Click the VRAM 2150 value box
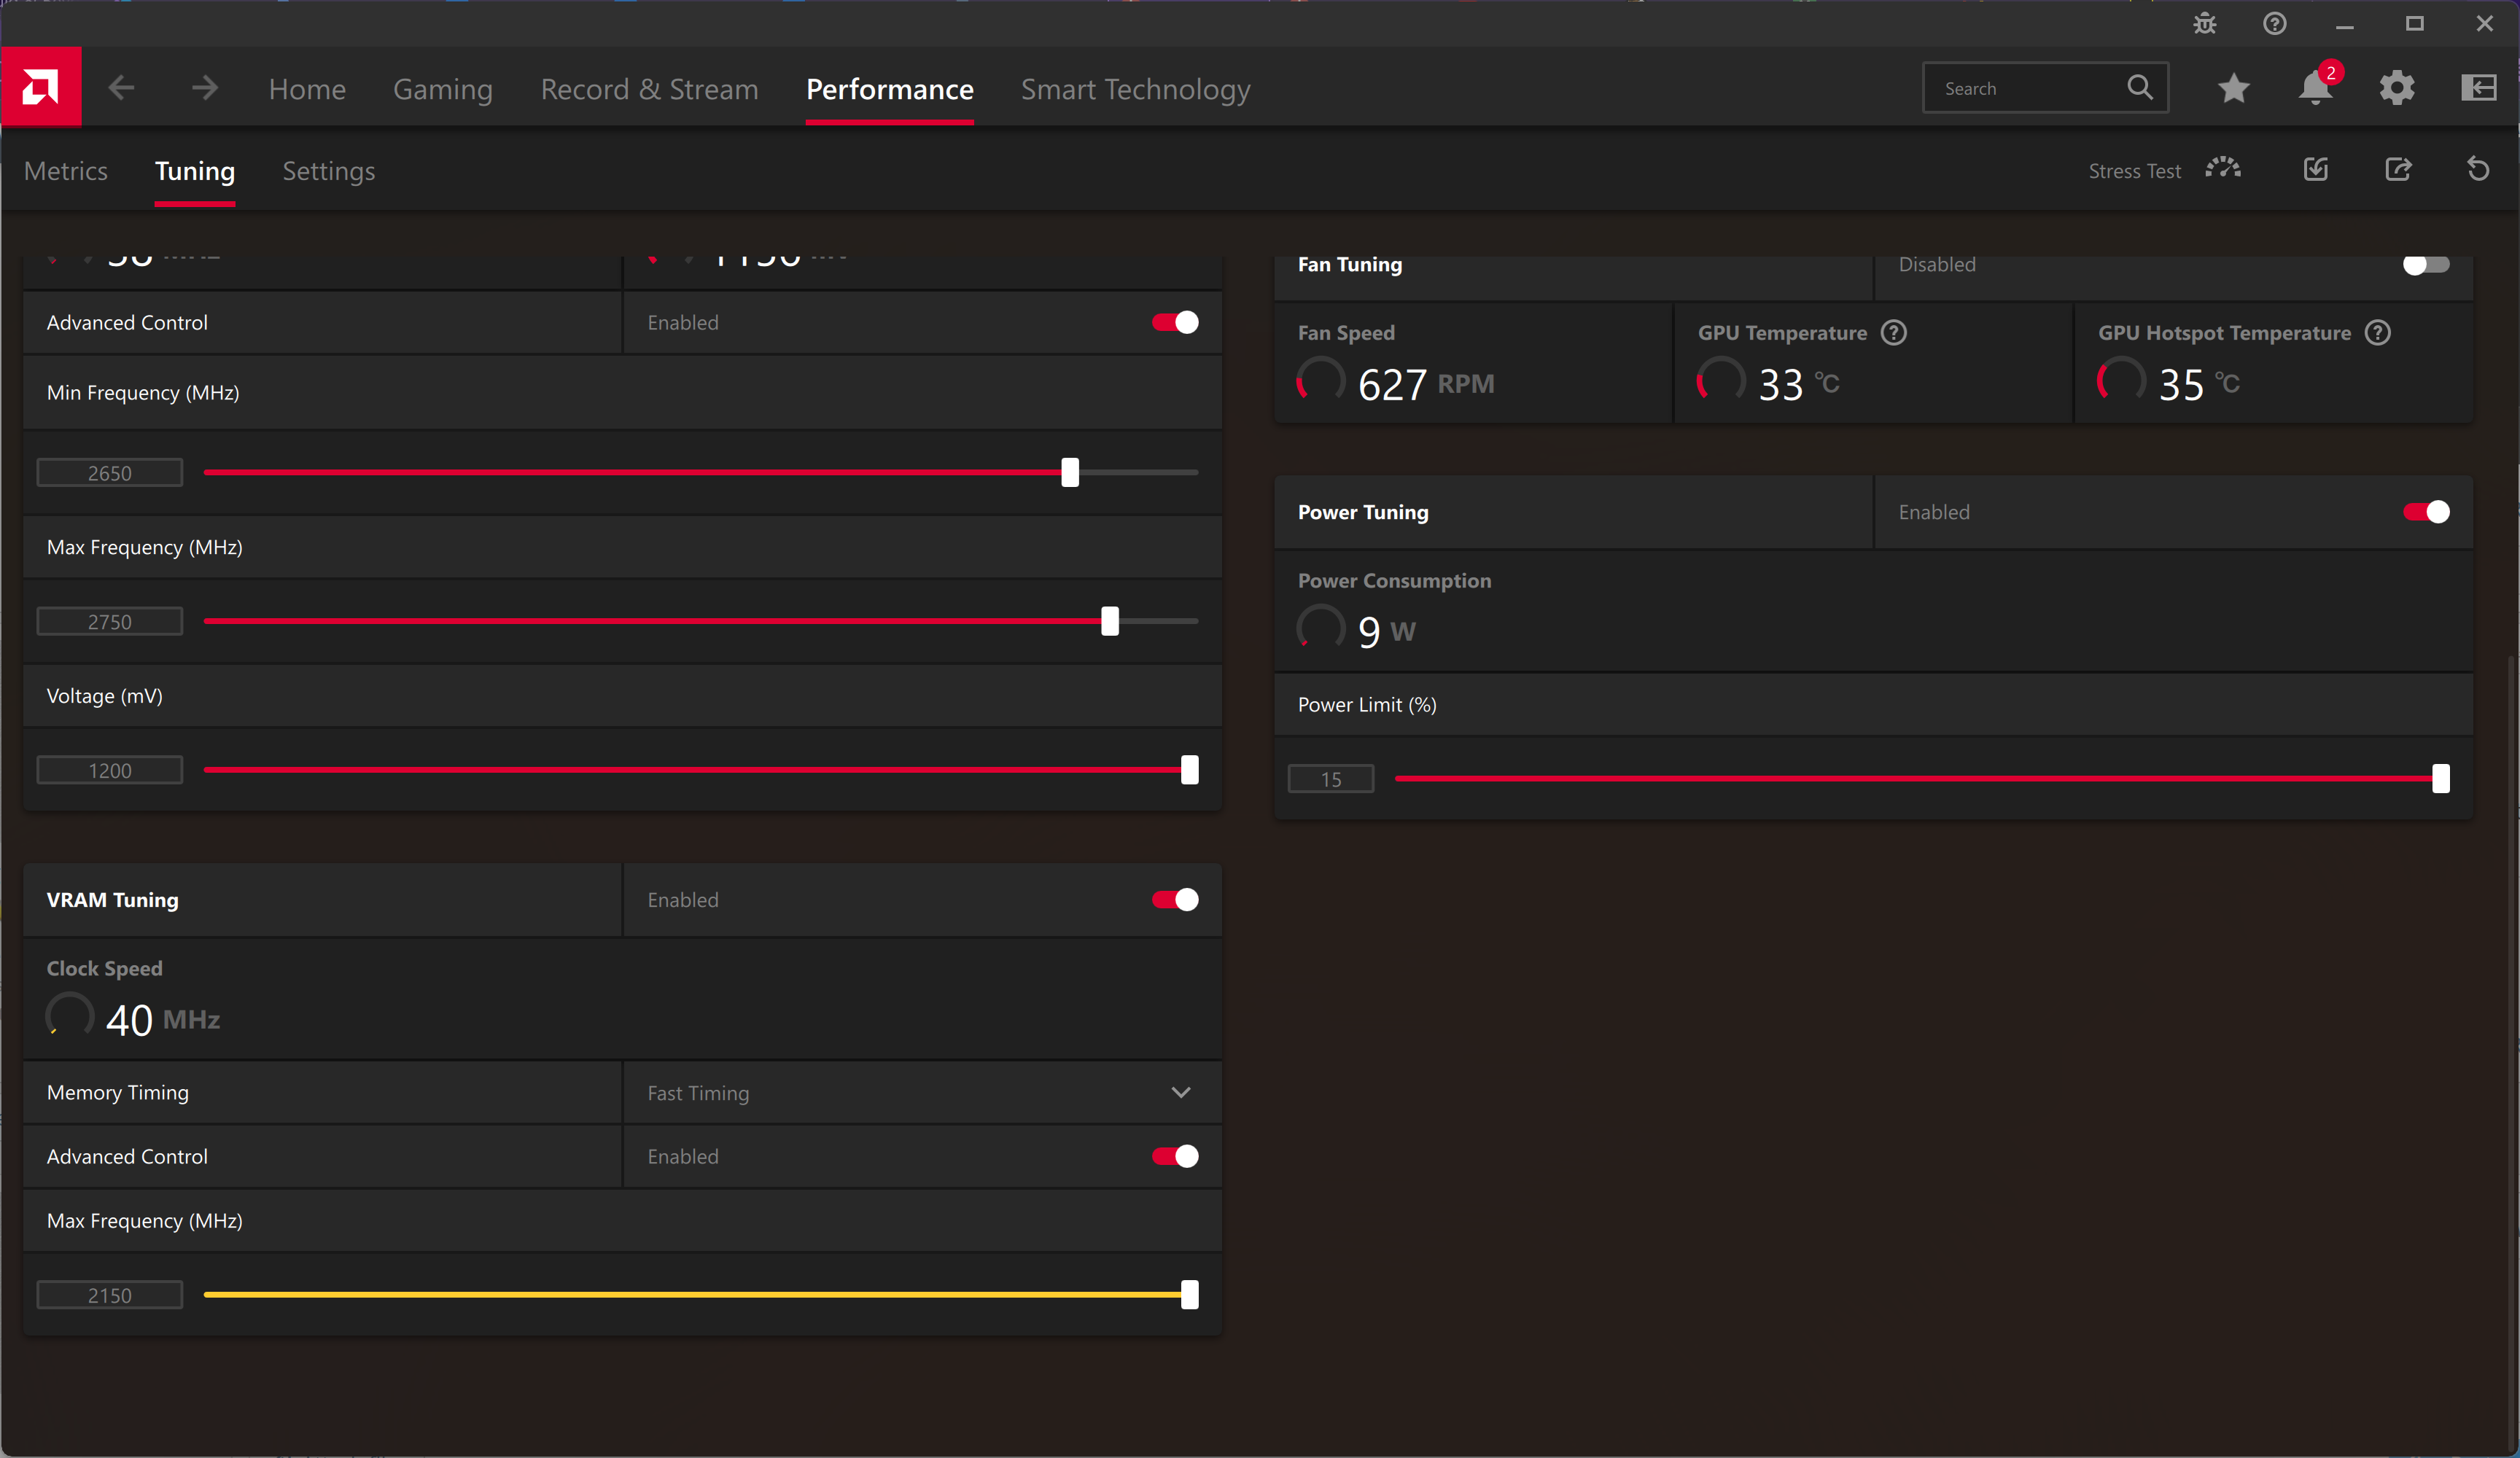This screenshot has width=2520, height=1458. click(110, 1295)
